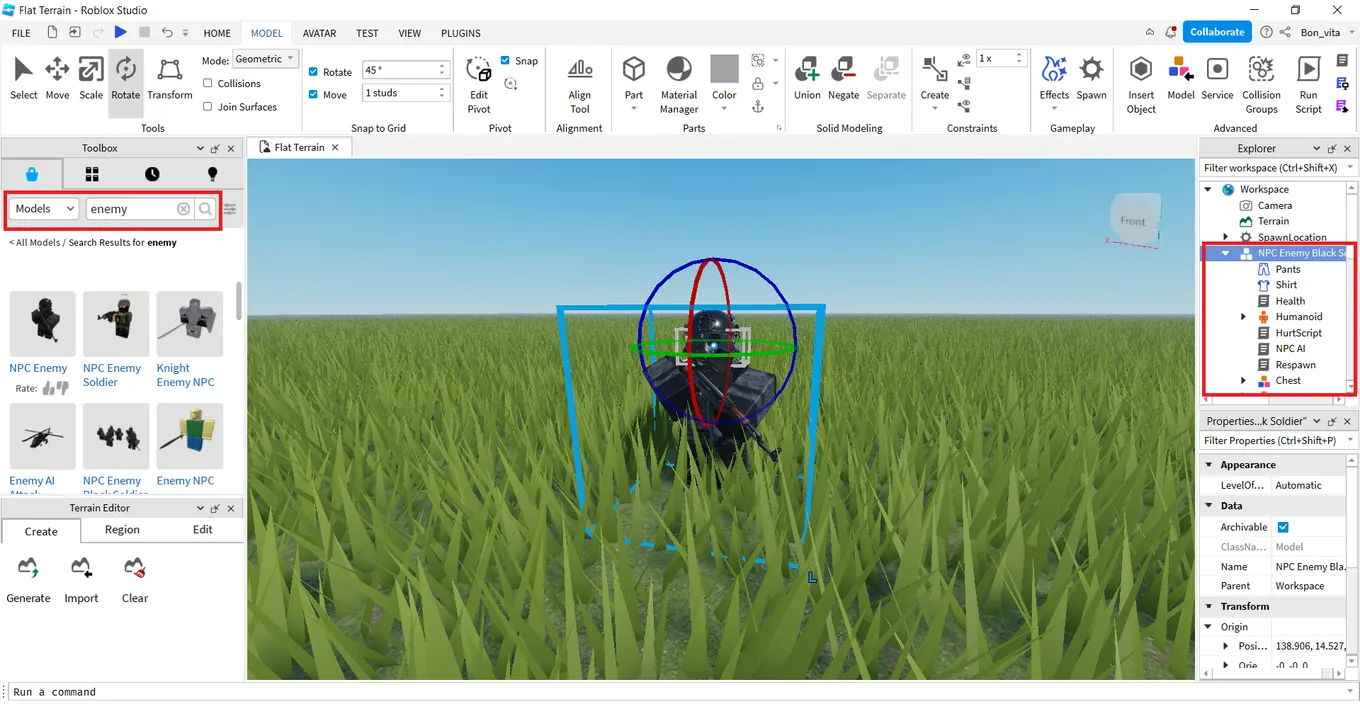Switch to the PLUGINS ribbon tab
Viewport: 1360px width, 721px height.
[460, 33]
